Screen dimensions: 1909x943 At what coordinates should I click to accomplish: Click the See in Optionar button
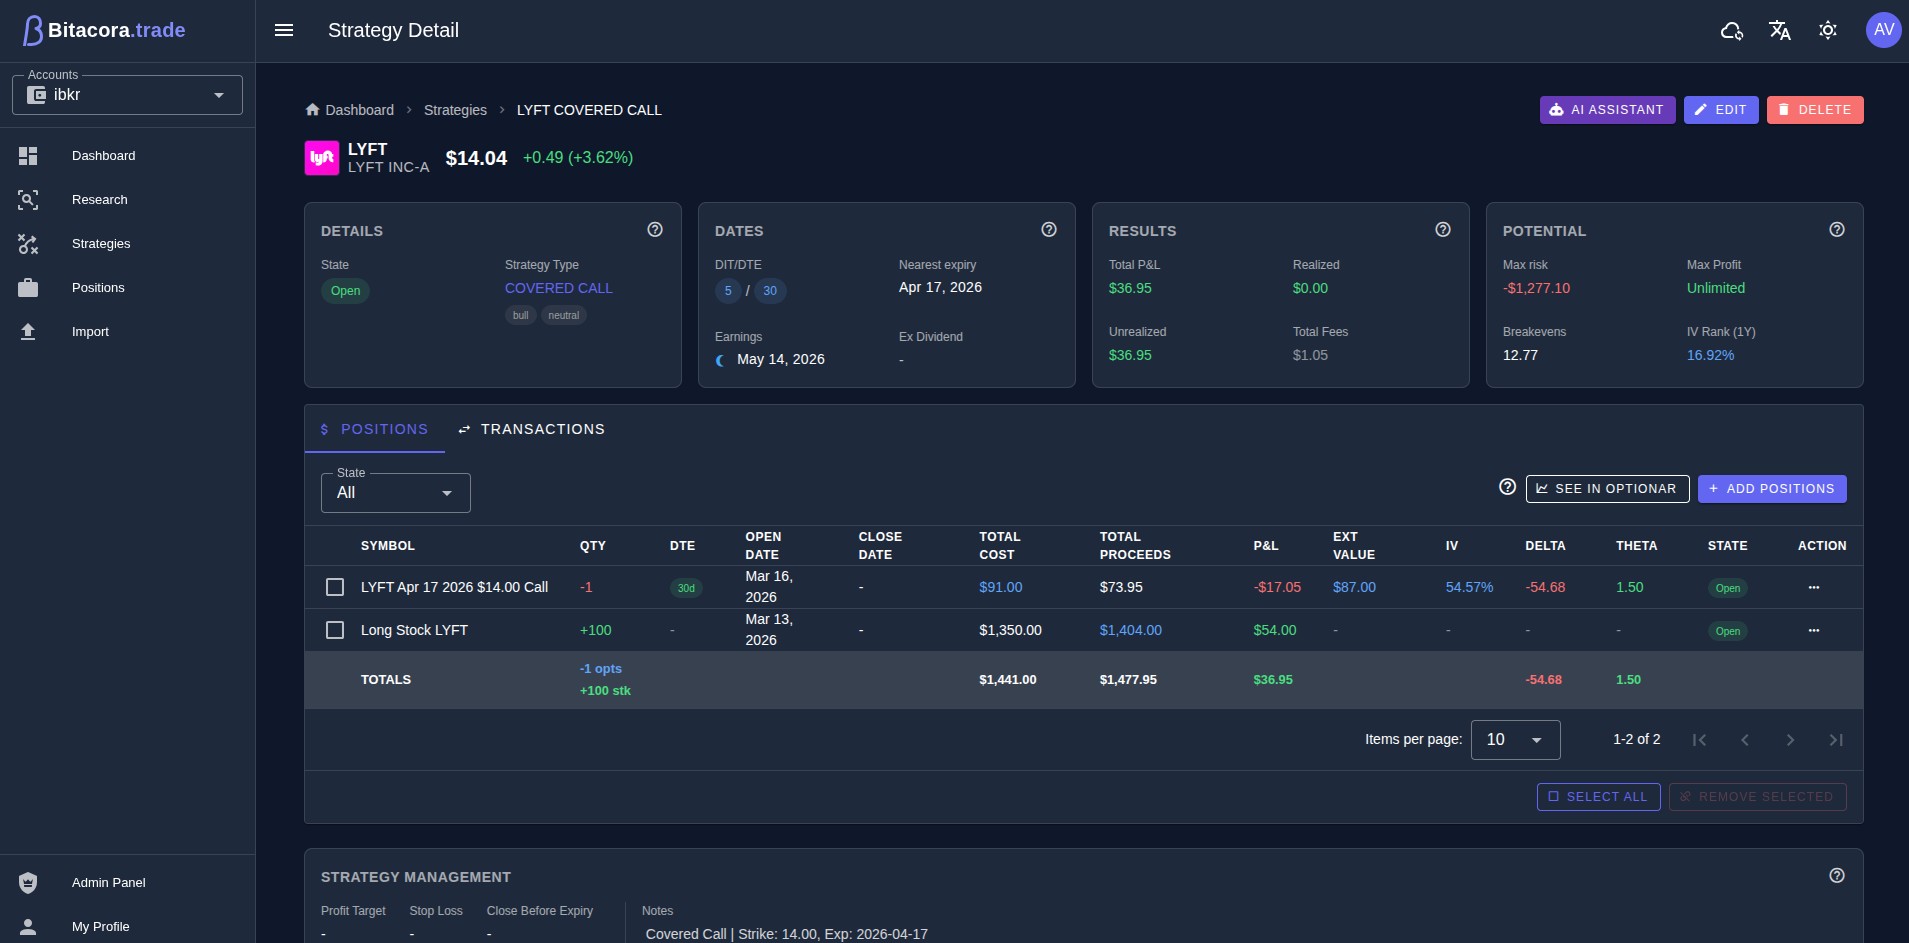(x=1606, y=489)
